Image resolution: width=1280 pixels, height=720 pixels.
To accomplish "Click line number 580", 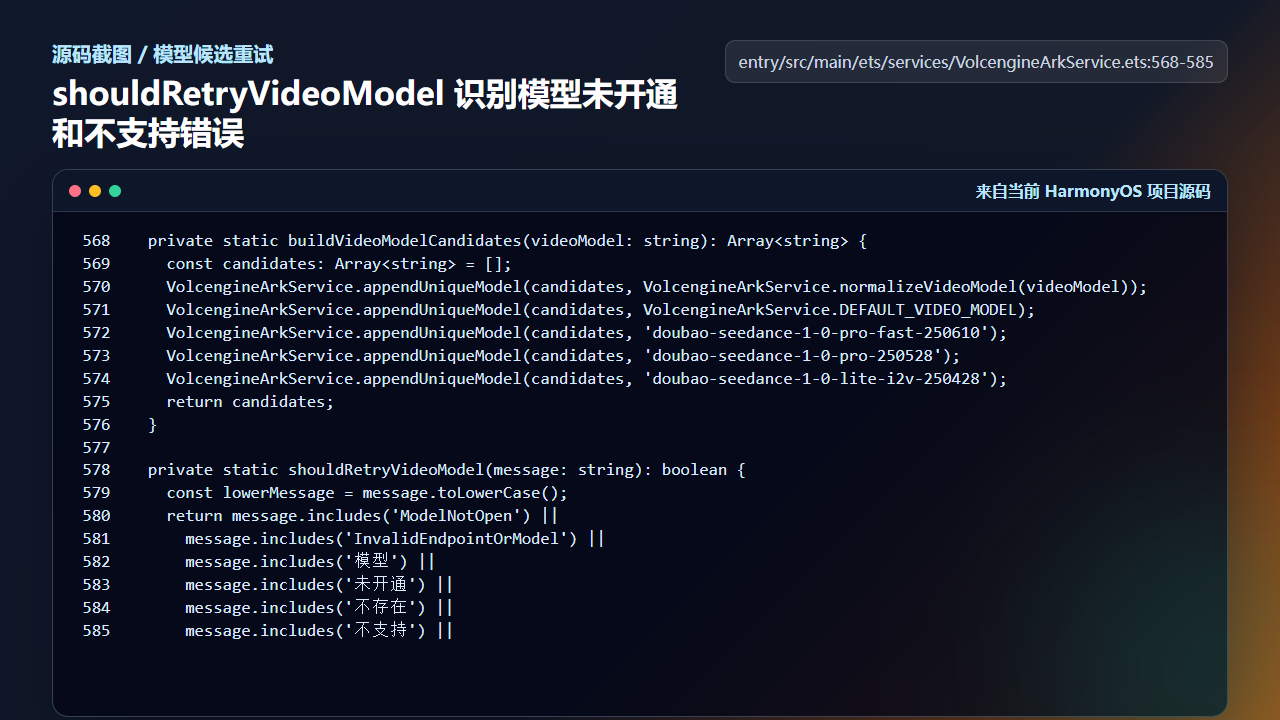I will tap(97, 516).
